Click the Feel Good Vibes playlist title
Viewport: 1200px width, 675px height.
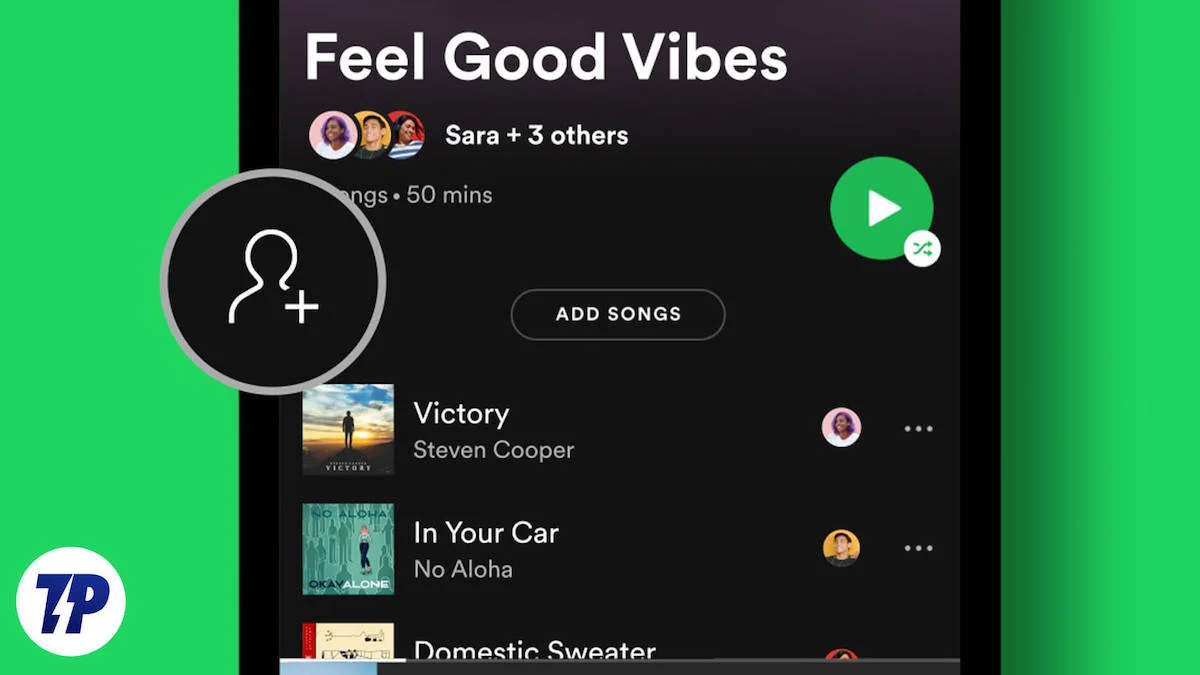[546, 57]
